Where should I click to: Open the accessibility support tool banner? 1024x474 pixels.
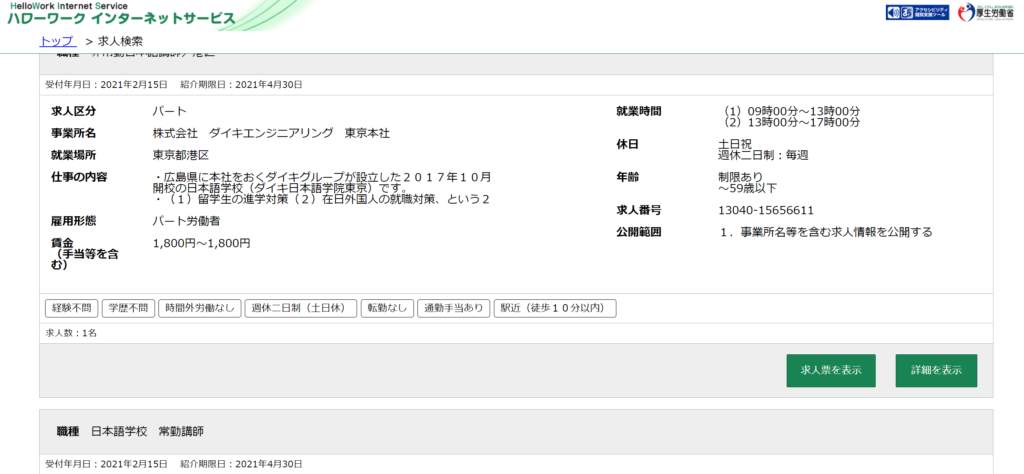pyautogui.click(x=915, y=13)
